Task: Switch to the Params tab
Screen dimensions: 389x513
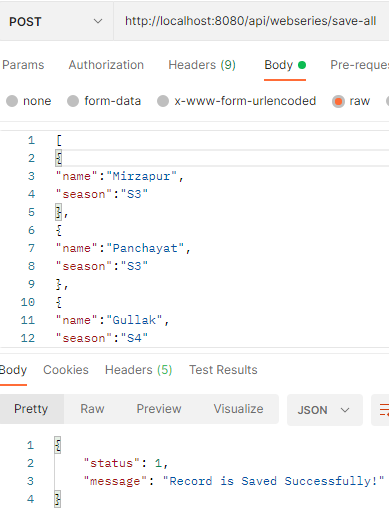Action: coord(23,65)
